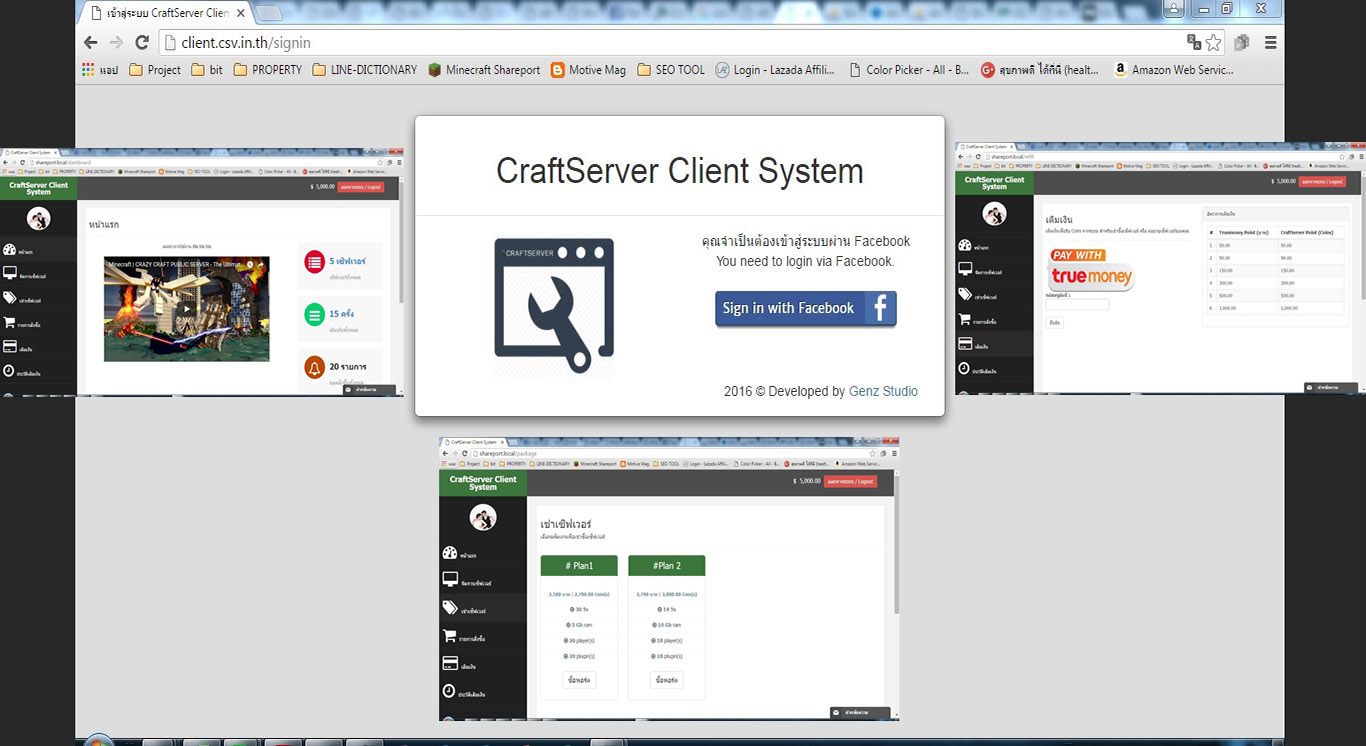Click the extension icon beside the star
Viewport: 1366px width, 746px height.
click(x=1242, y=43)
